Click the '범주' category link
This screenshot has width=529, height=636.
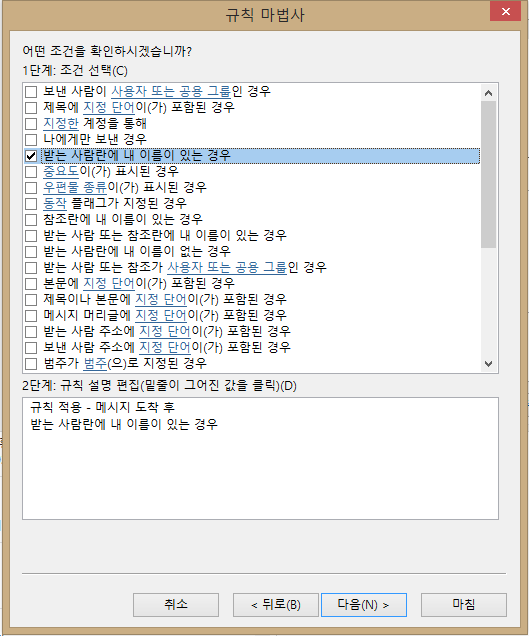coord(95,363)
